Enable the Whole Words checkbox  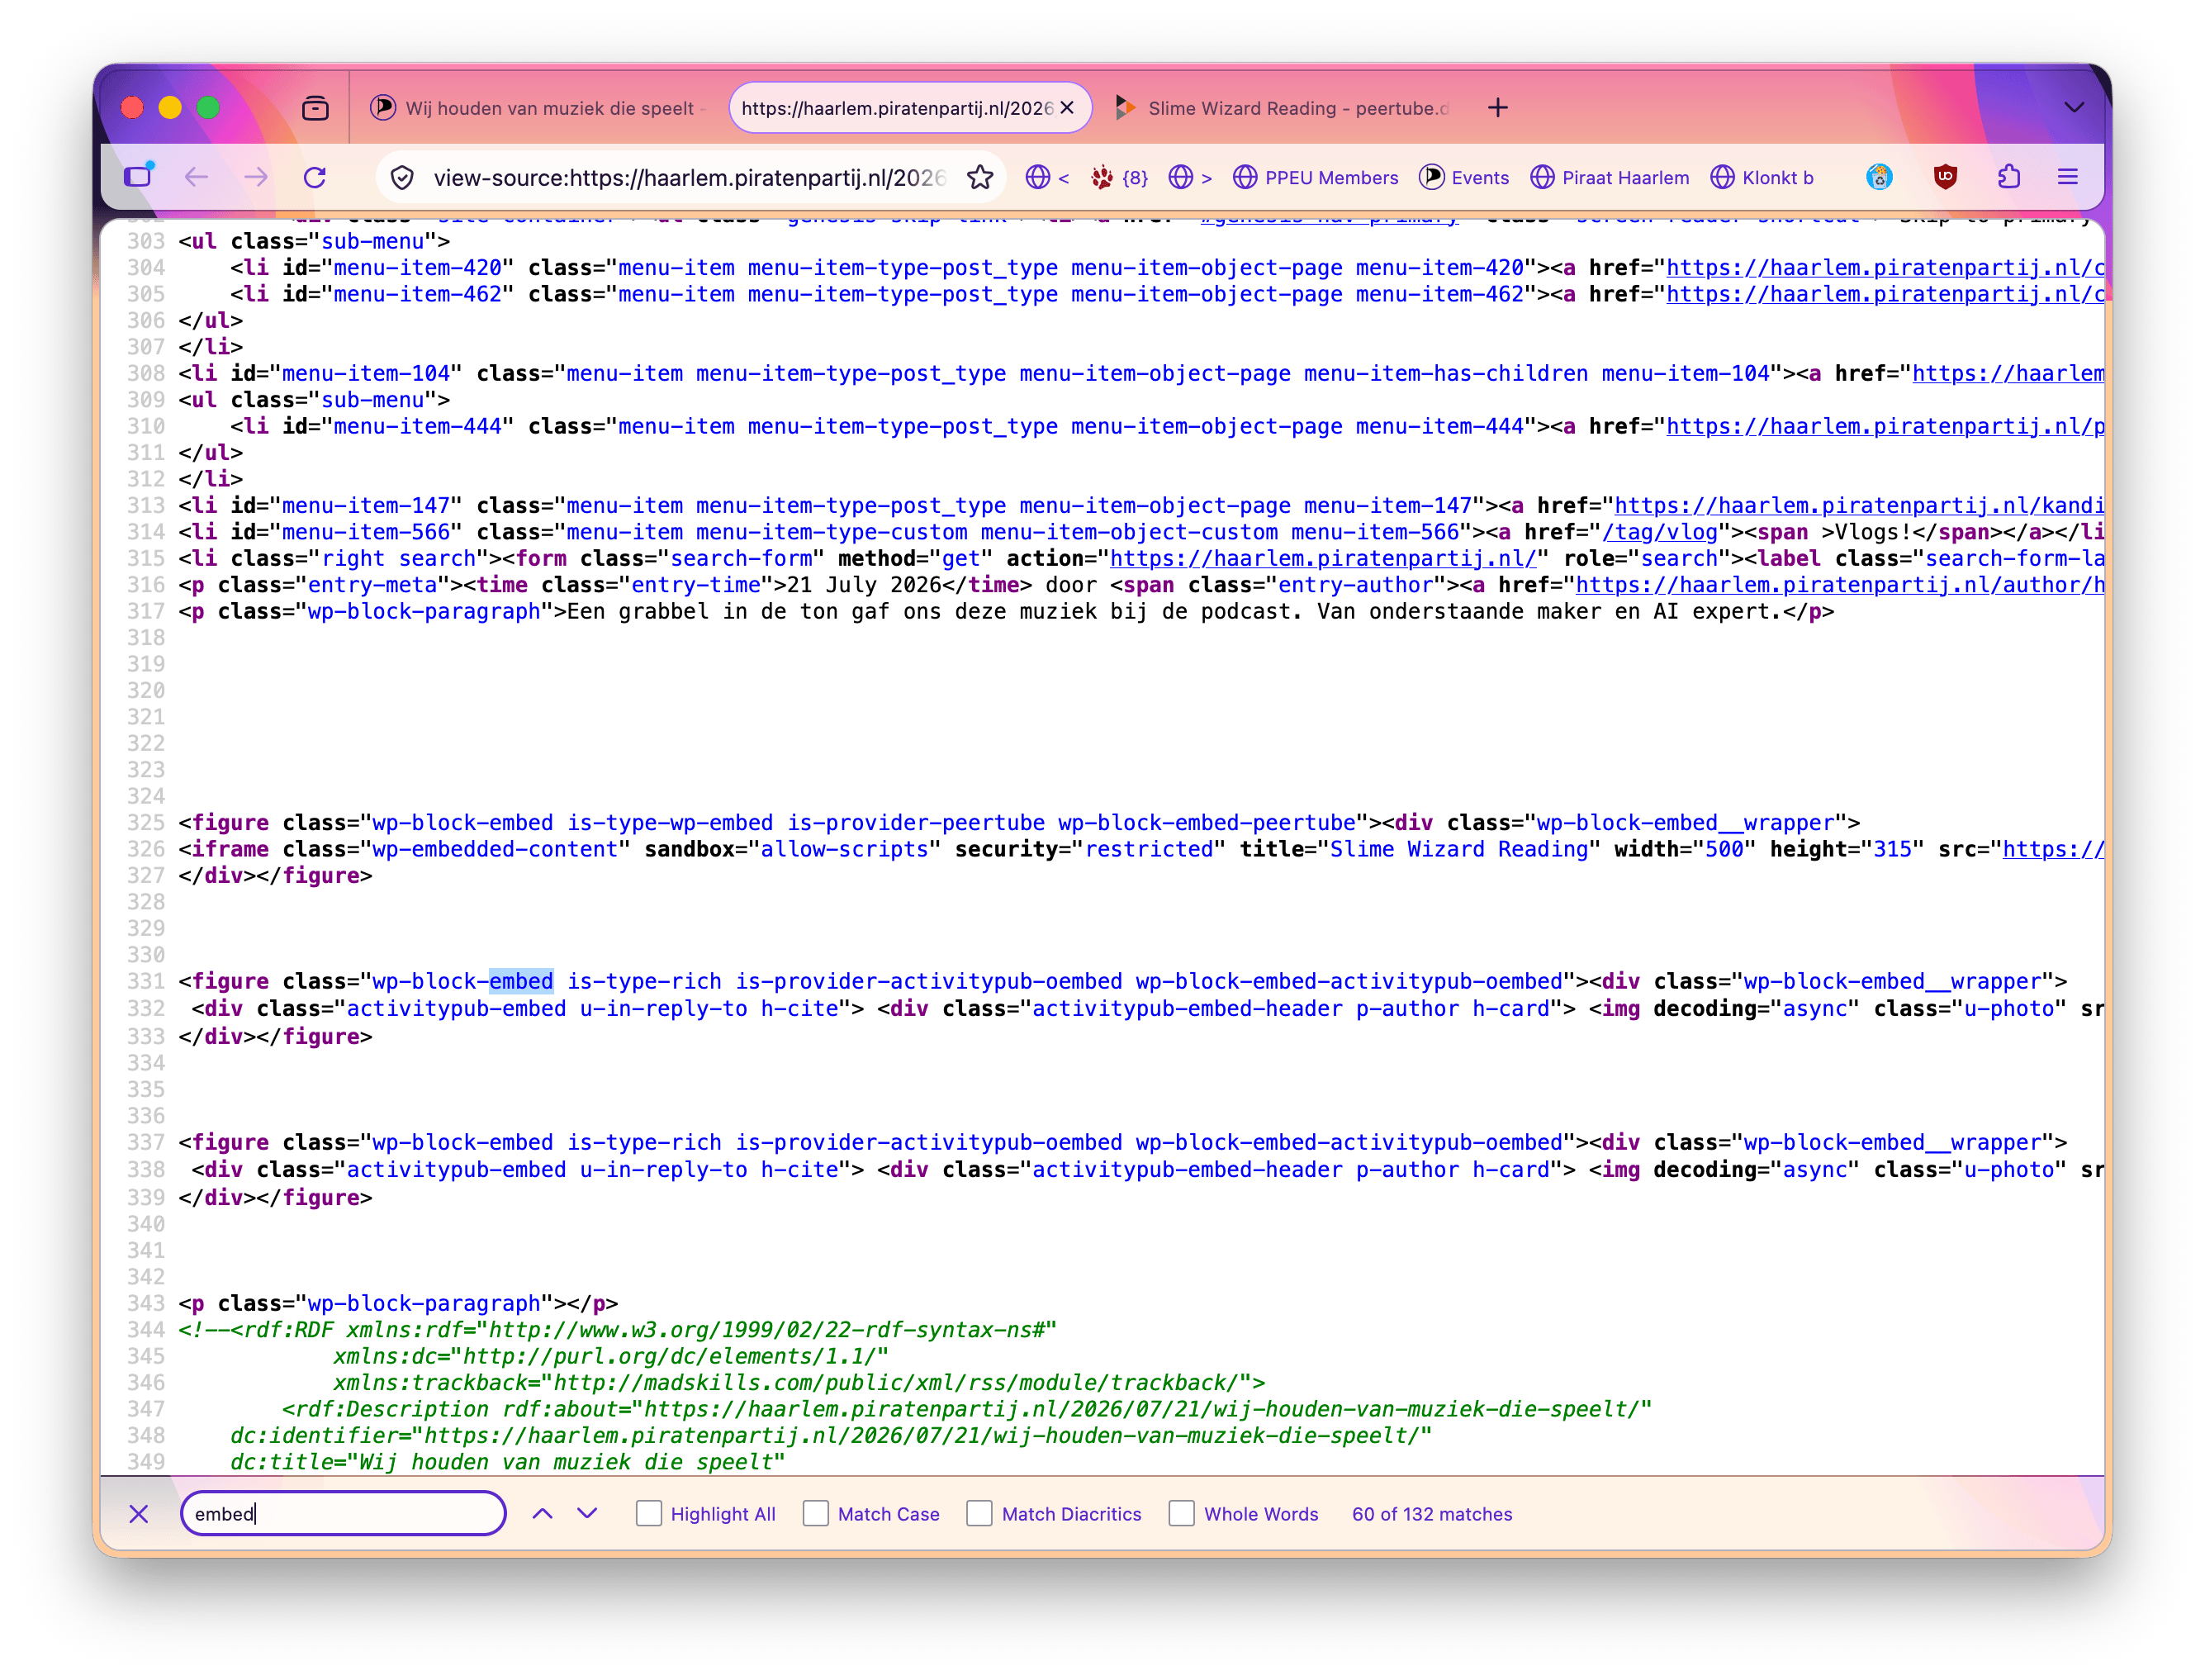point(1182,1513)
